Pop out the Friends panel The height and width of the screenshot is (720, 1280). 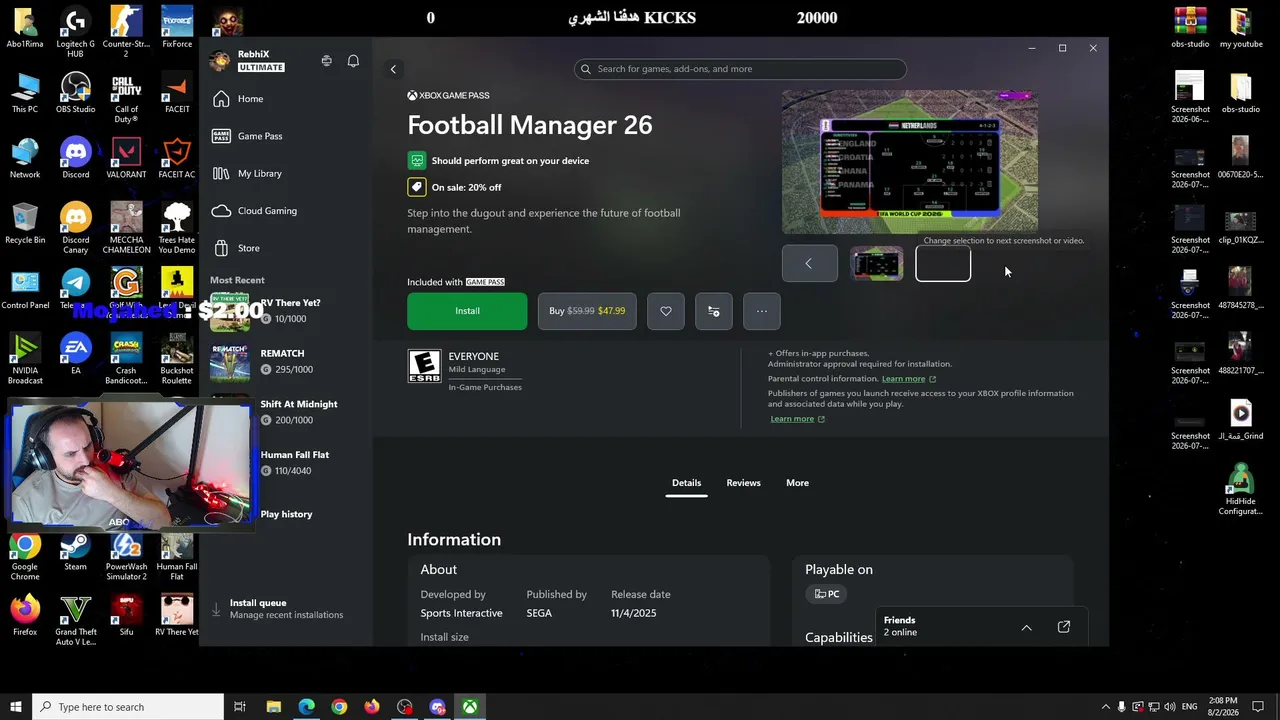click(1064, 627)
